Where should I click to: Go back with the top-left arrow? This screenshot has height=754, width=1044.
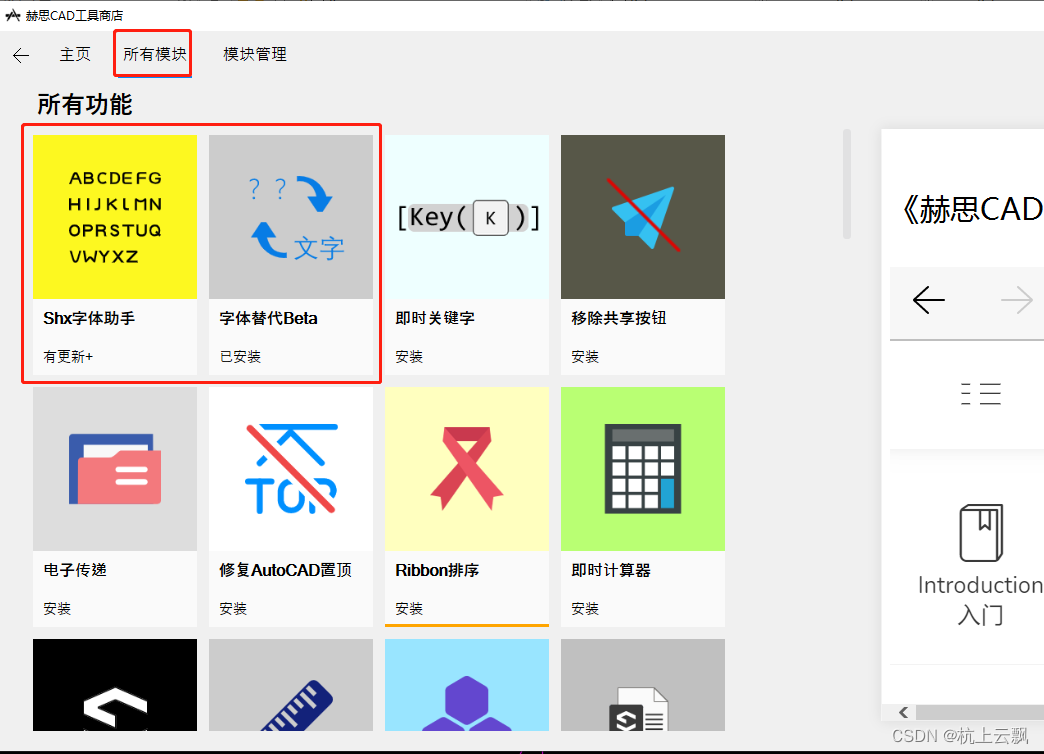pyautogui.click(x=21, y=55)
